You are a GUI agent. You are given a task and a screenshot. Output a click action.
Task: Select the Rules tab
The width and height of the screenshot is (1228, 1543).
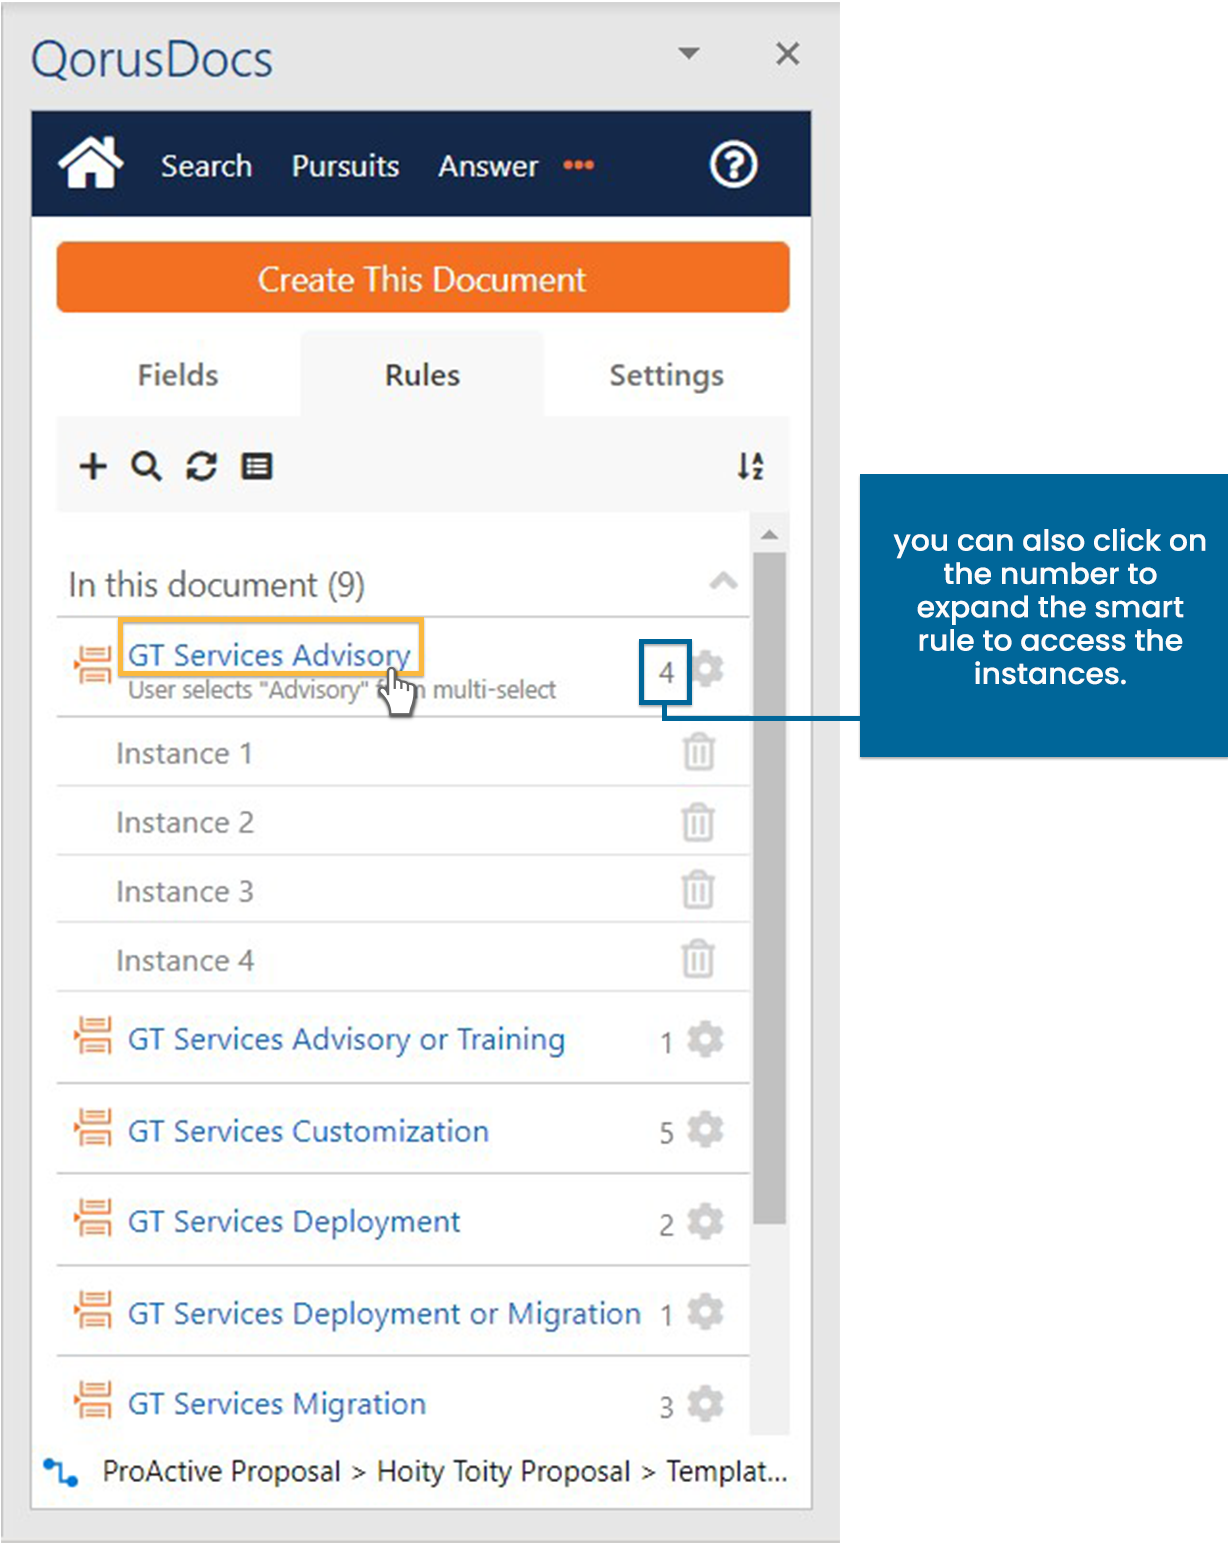pyautogui.click(x=422, y=375)
